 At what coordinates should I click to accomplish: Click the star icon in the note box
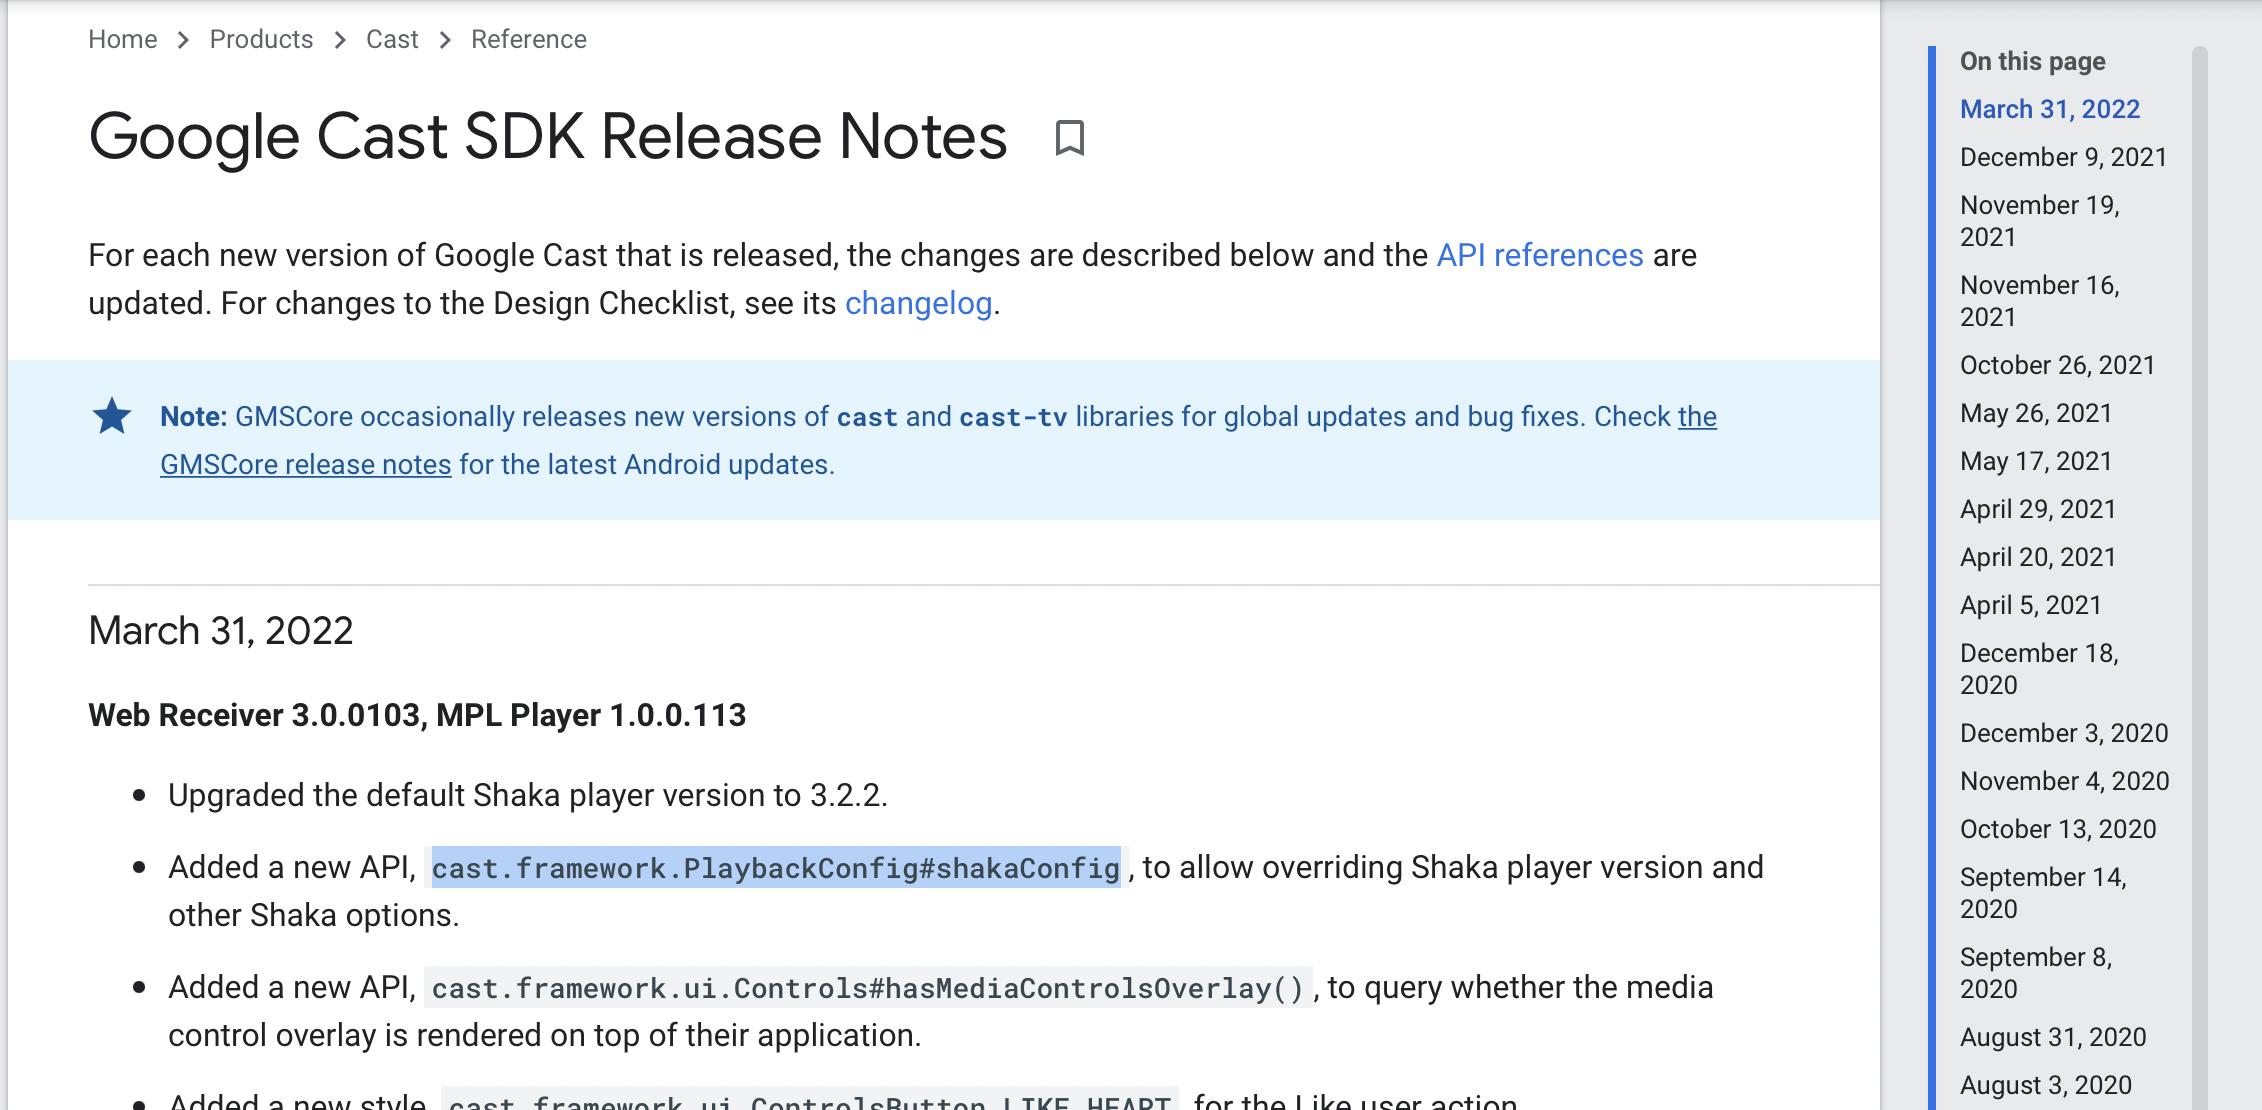pyautogui.click(x=112, y=416)
